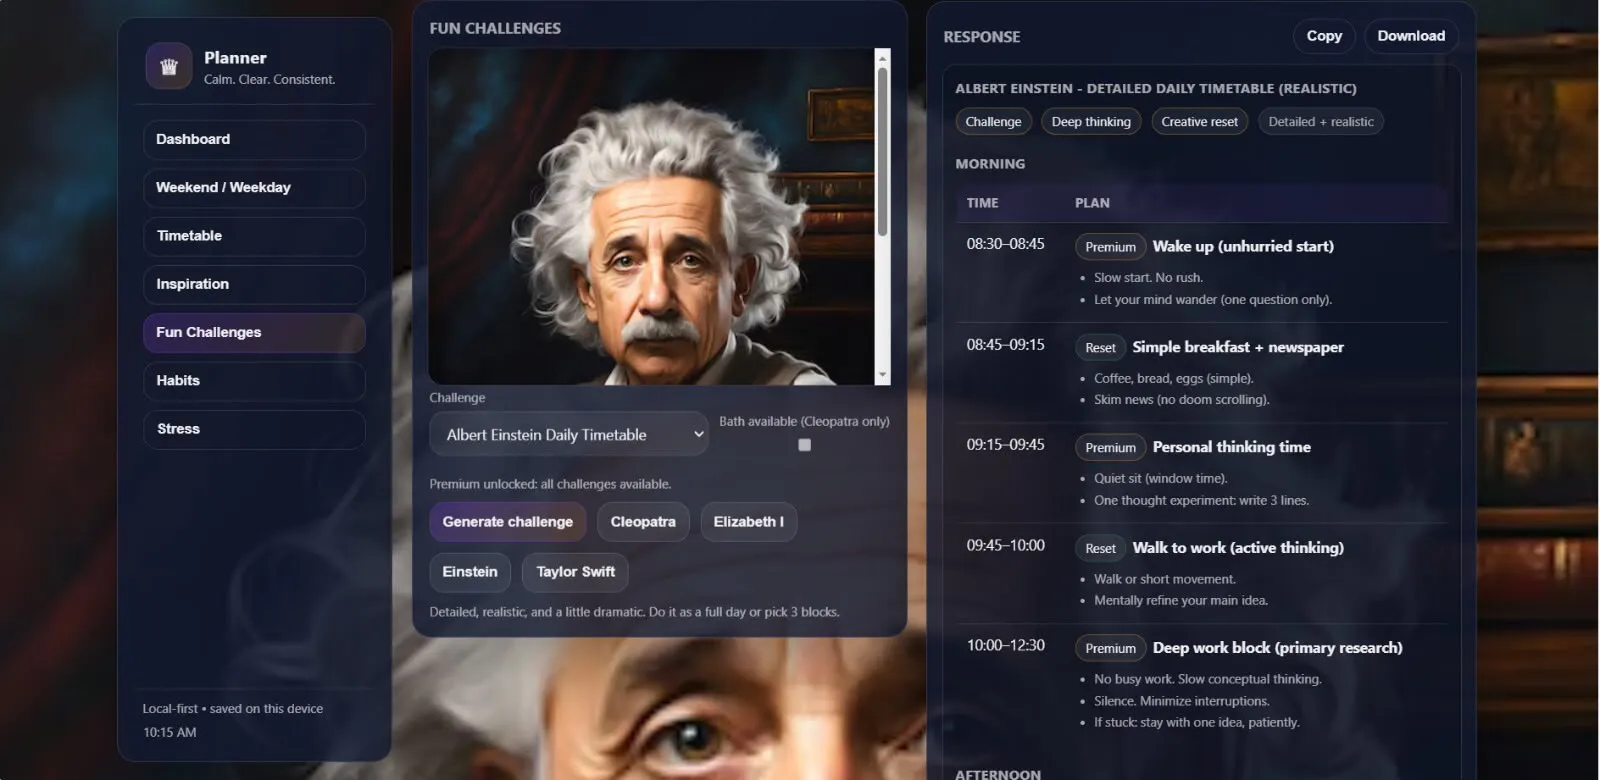This screenshot has width=1600, height=780.
Task: Click 'One thought experiment: write 3 lines.' bullet
Action: pyautogui.click(x=1201, y=501)
